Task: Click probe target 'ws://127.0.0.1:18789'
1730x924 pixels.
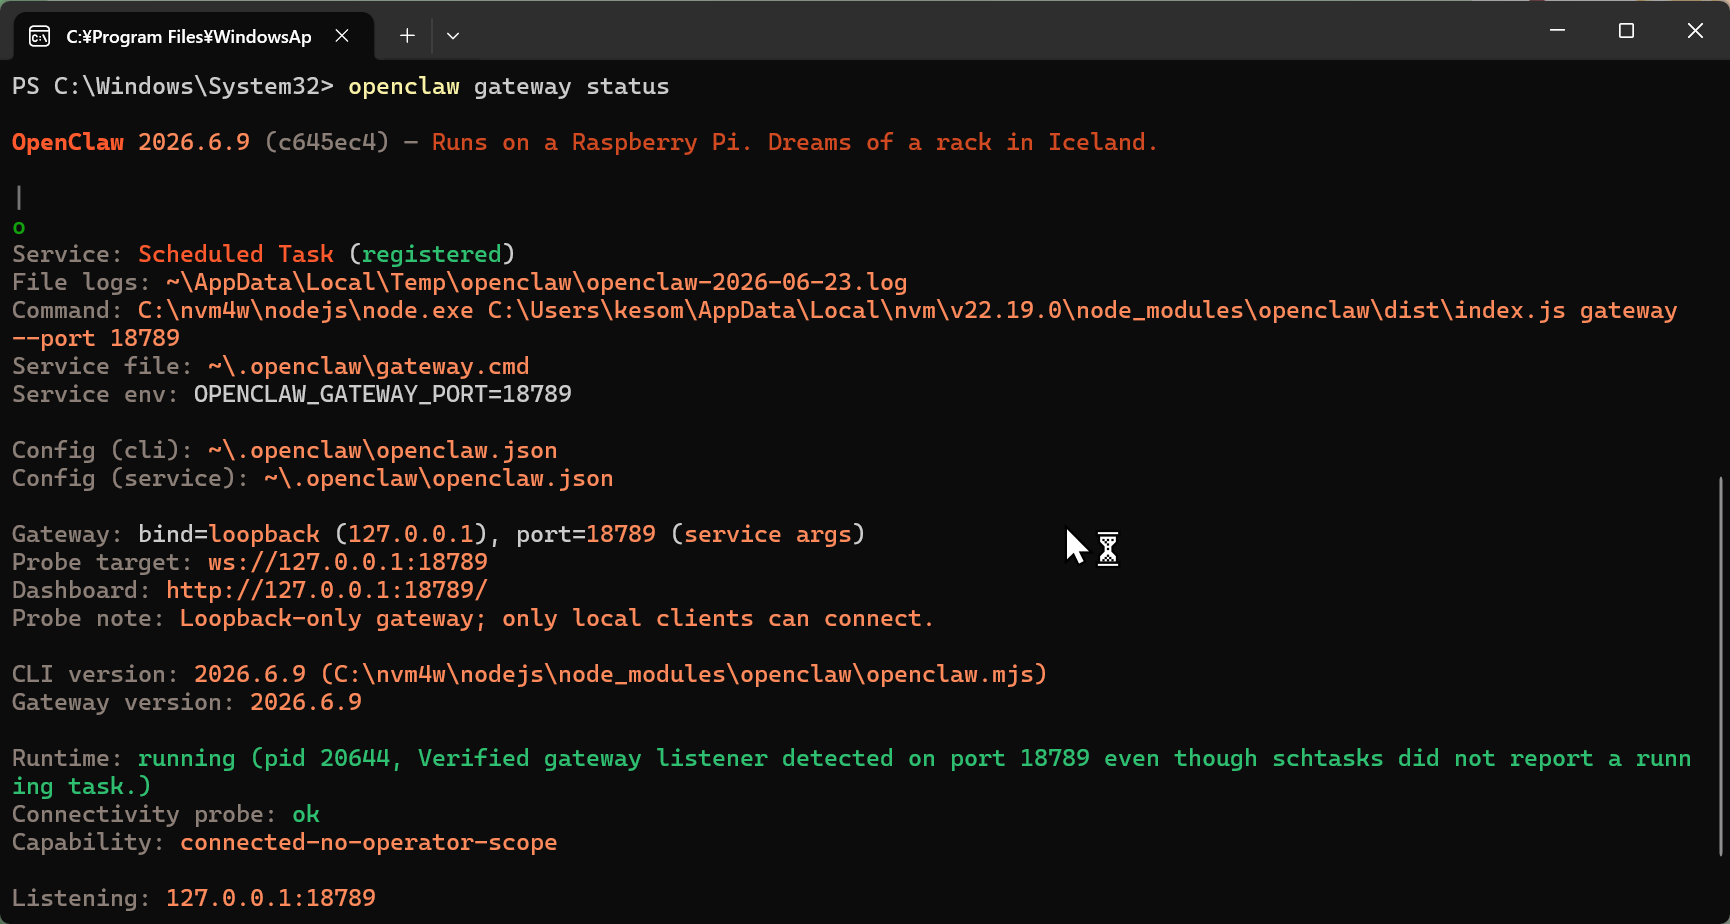Action: point(348,563)
